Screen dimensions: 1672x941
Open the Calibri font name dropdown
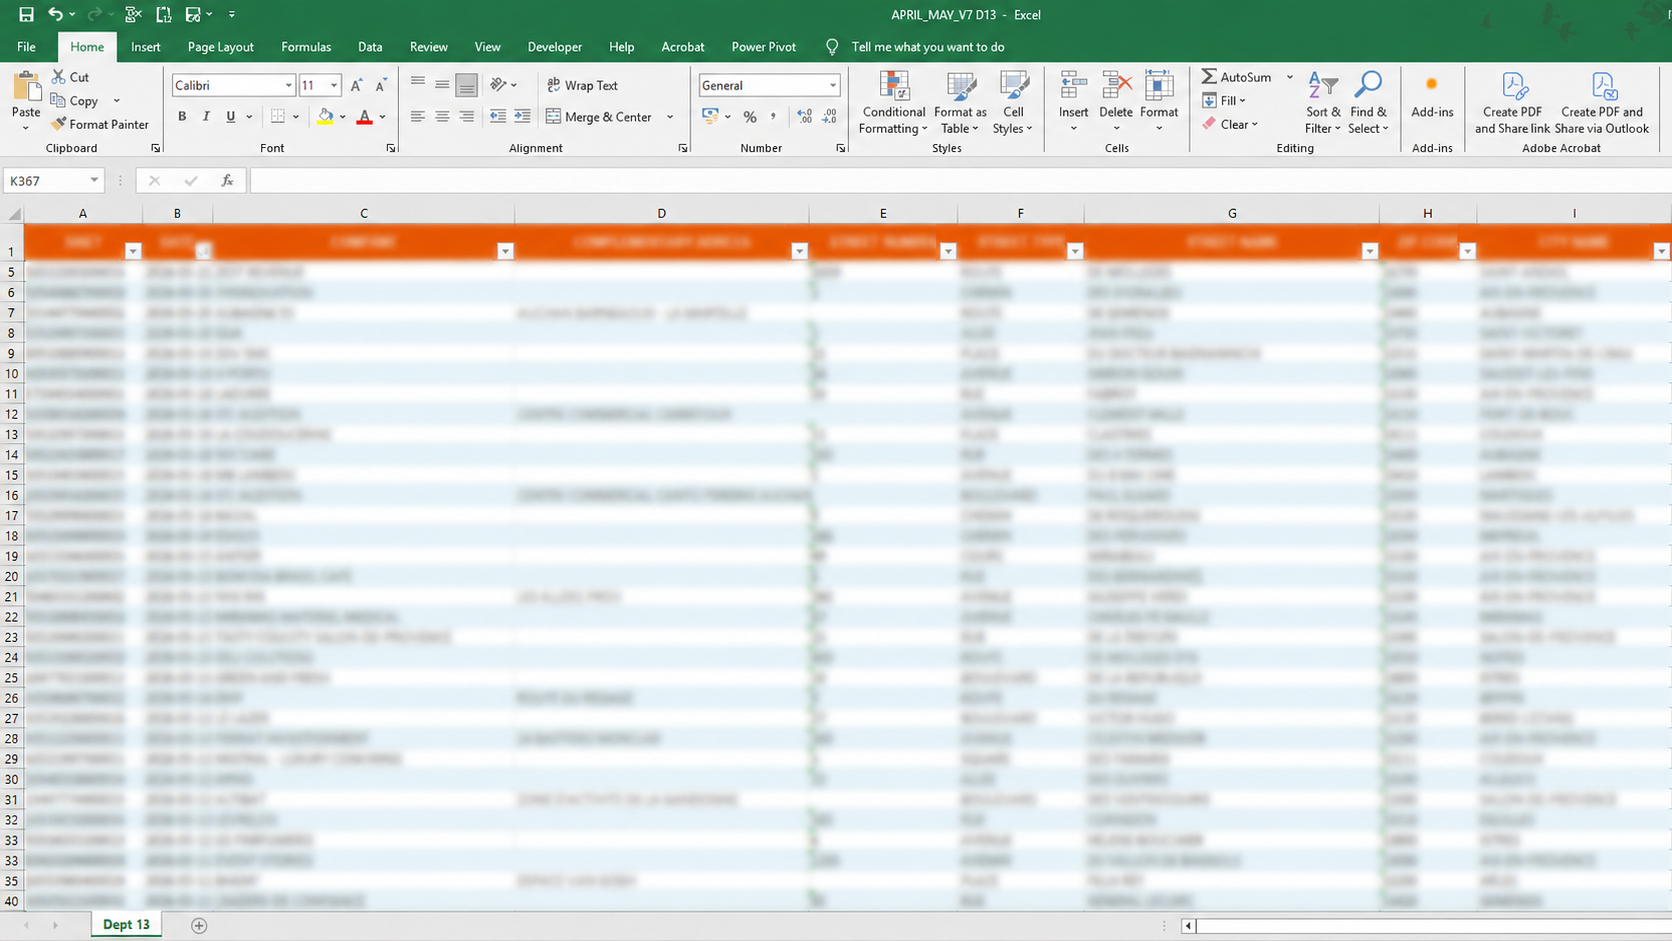coord(289,86)
